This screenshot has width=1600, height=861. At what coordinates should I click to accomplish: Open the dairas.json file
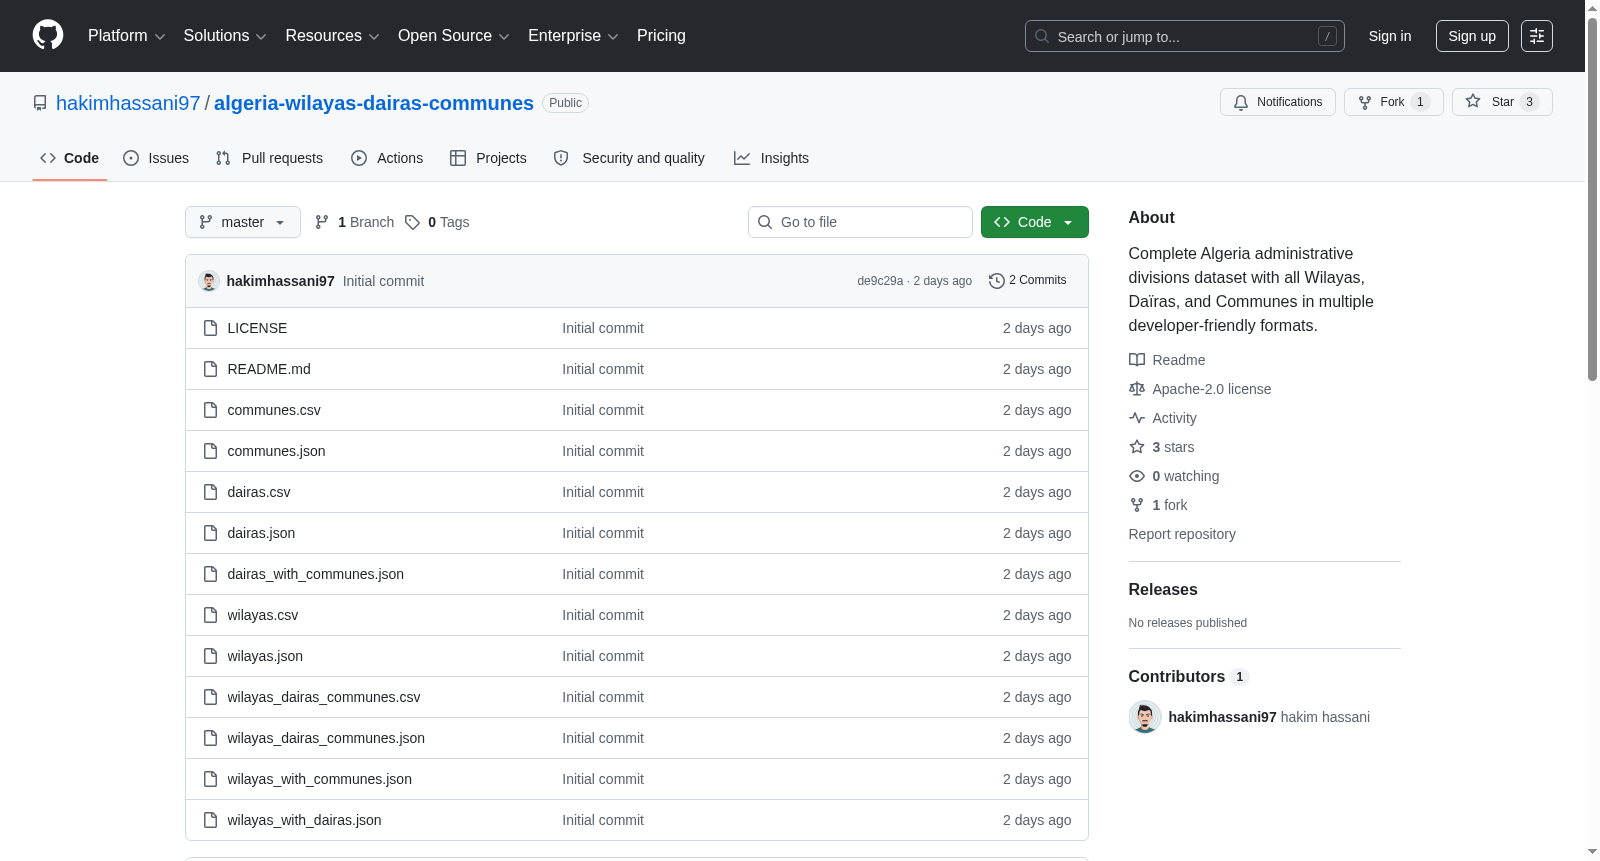click(x=261, y=533)
